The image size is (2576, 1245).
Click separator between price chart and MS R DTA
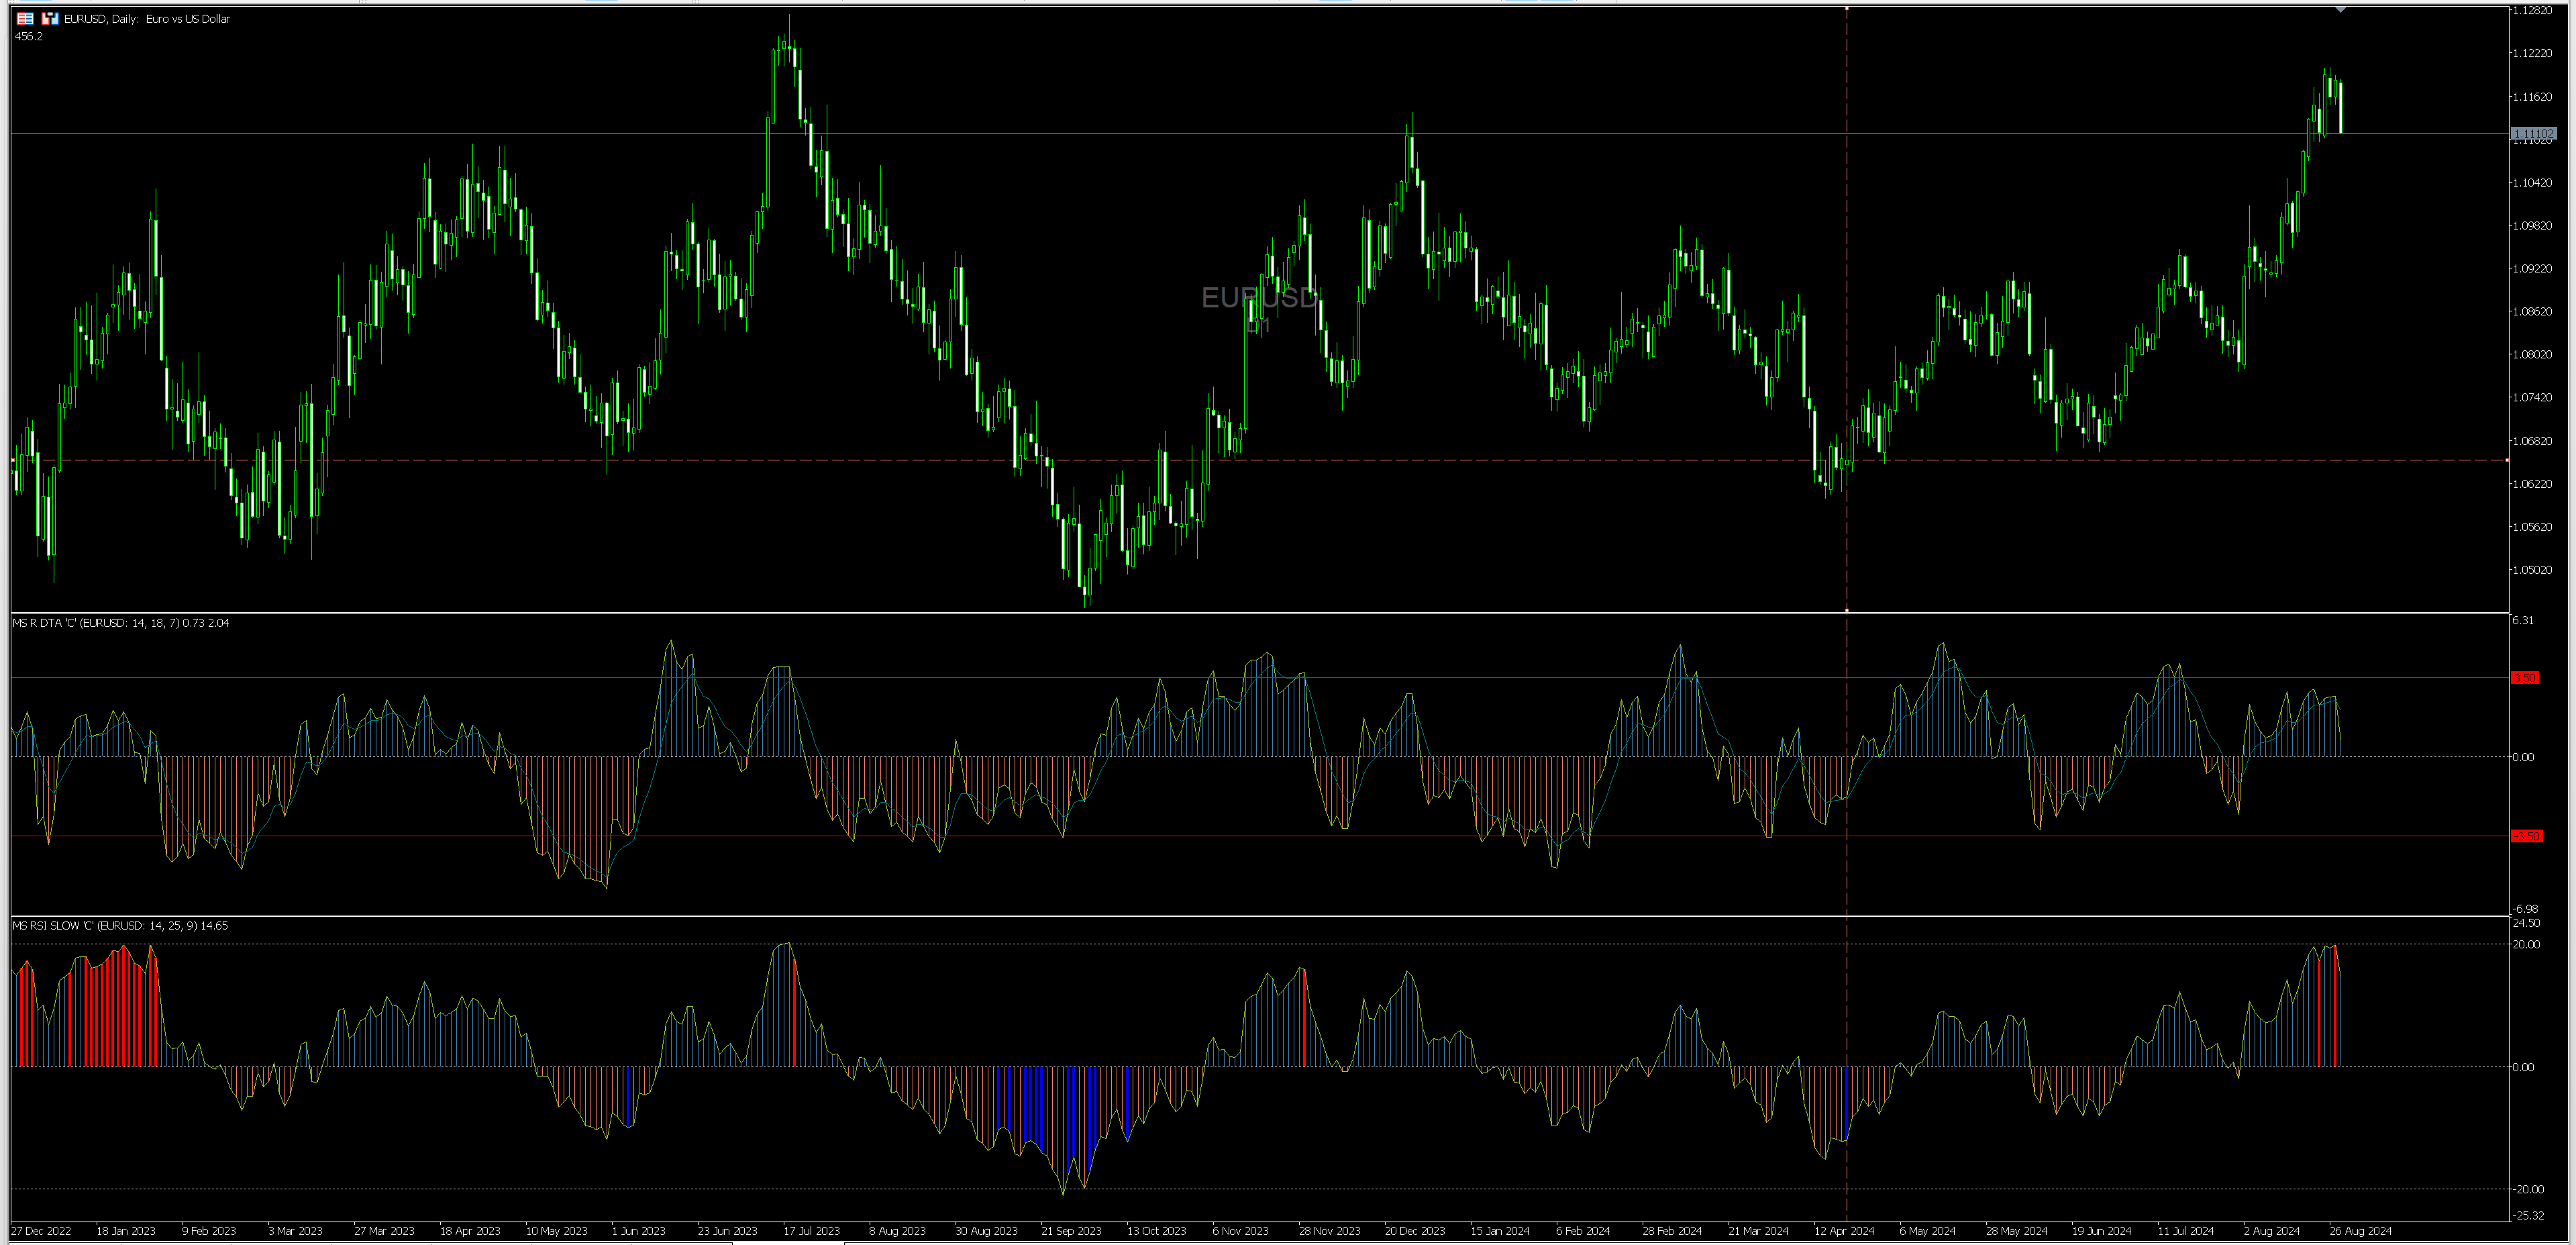[1200, 613]
